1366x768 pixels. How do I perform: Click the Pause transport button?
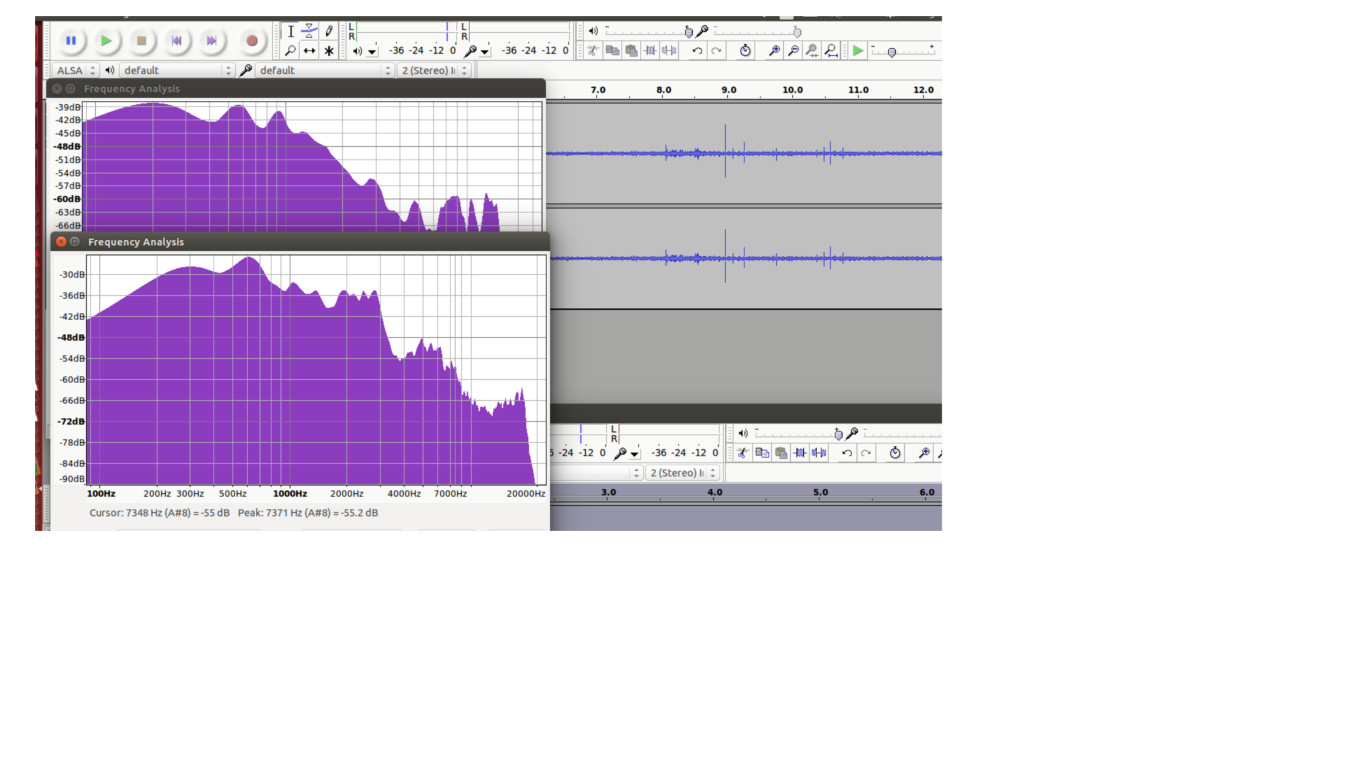tap(70, 41)
